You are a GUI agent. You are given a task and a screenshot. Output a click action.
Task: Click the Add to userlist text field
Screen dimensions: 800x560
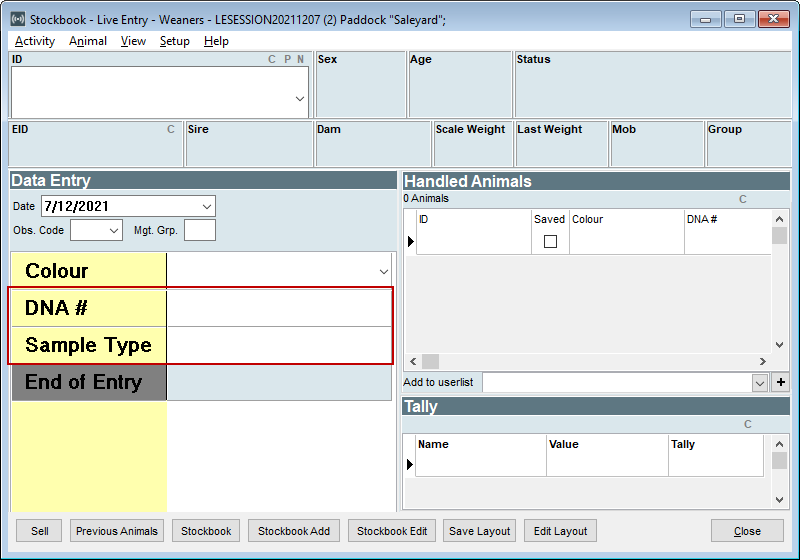click(x=617, y=383)
